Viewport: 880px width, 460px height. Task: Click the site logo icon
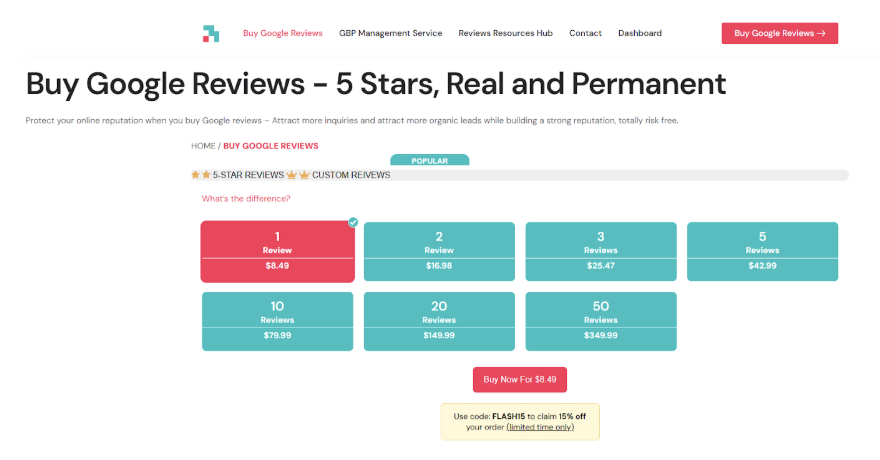click(211, 34)
